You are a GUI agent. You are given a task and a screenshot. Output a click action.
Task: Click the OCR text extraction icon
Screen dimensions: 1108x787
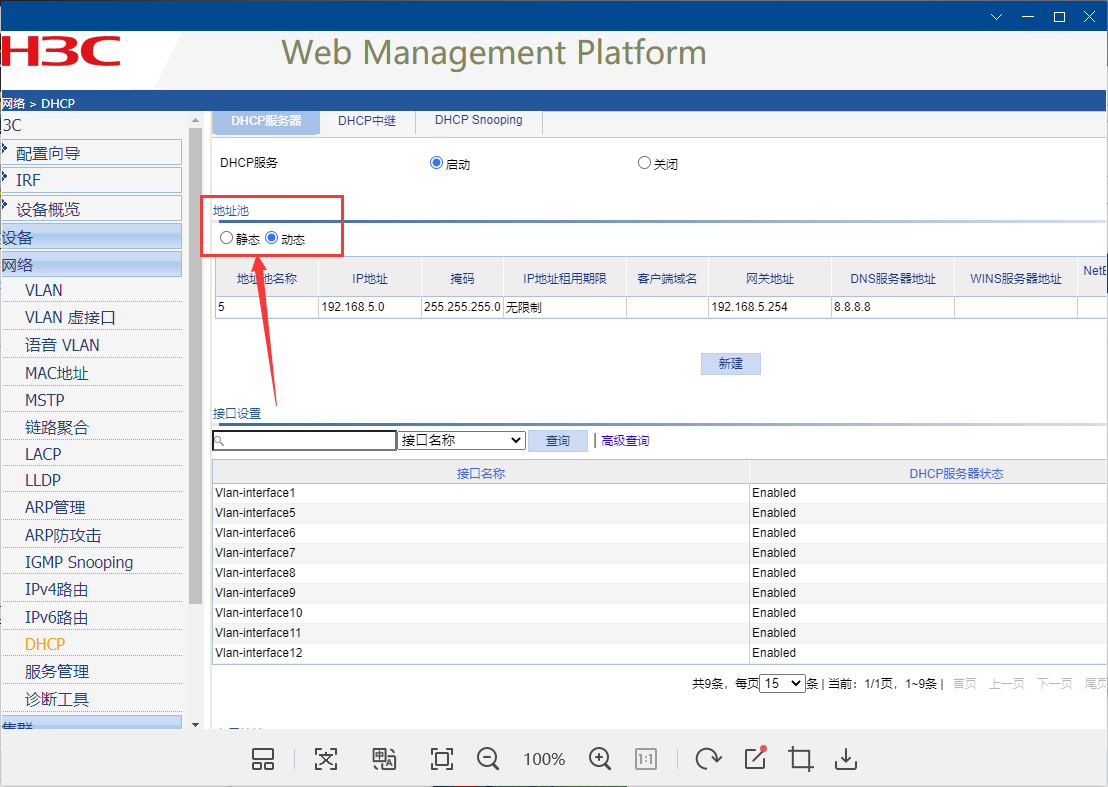(x=326, y=759)
